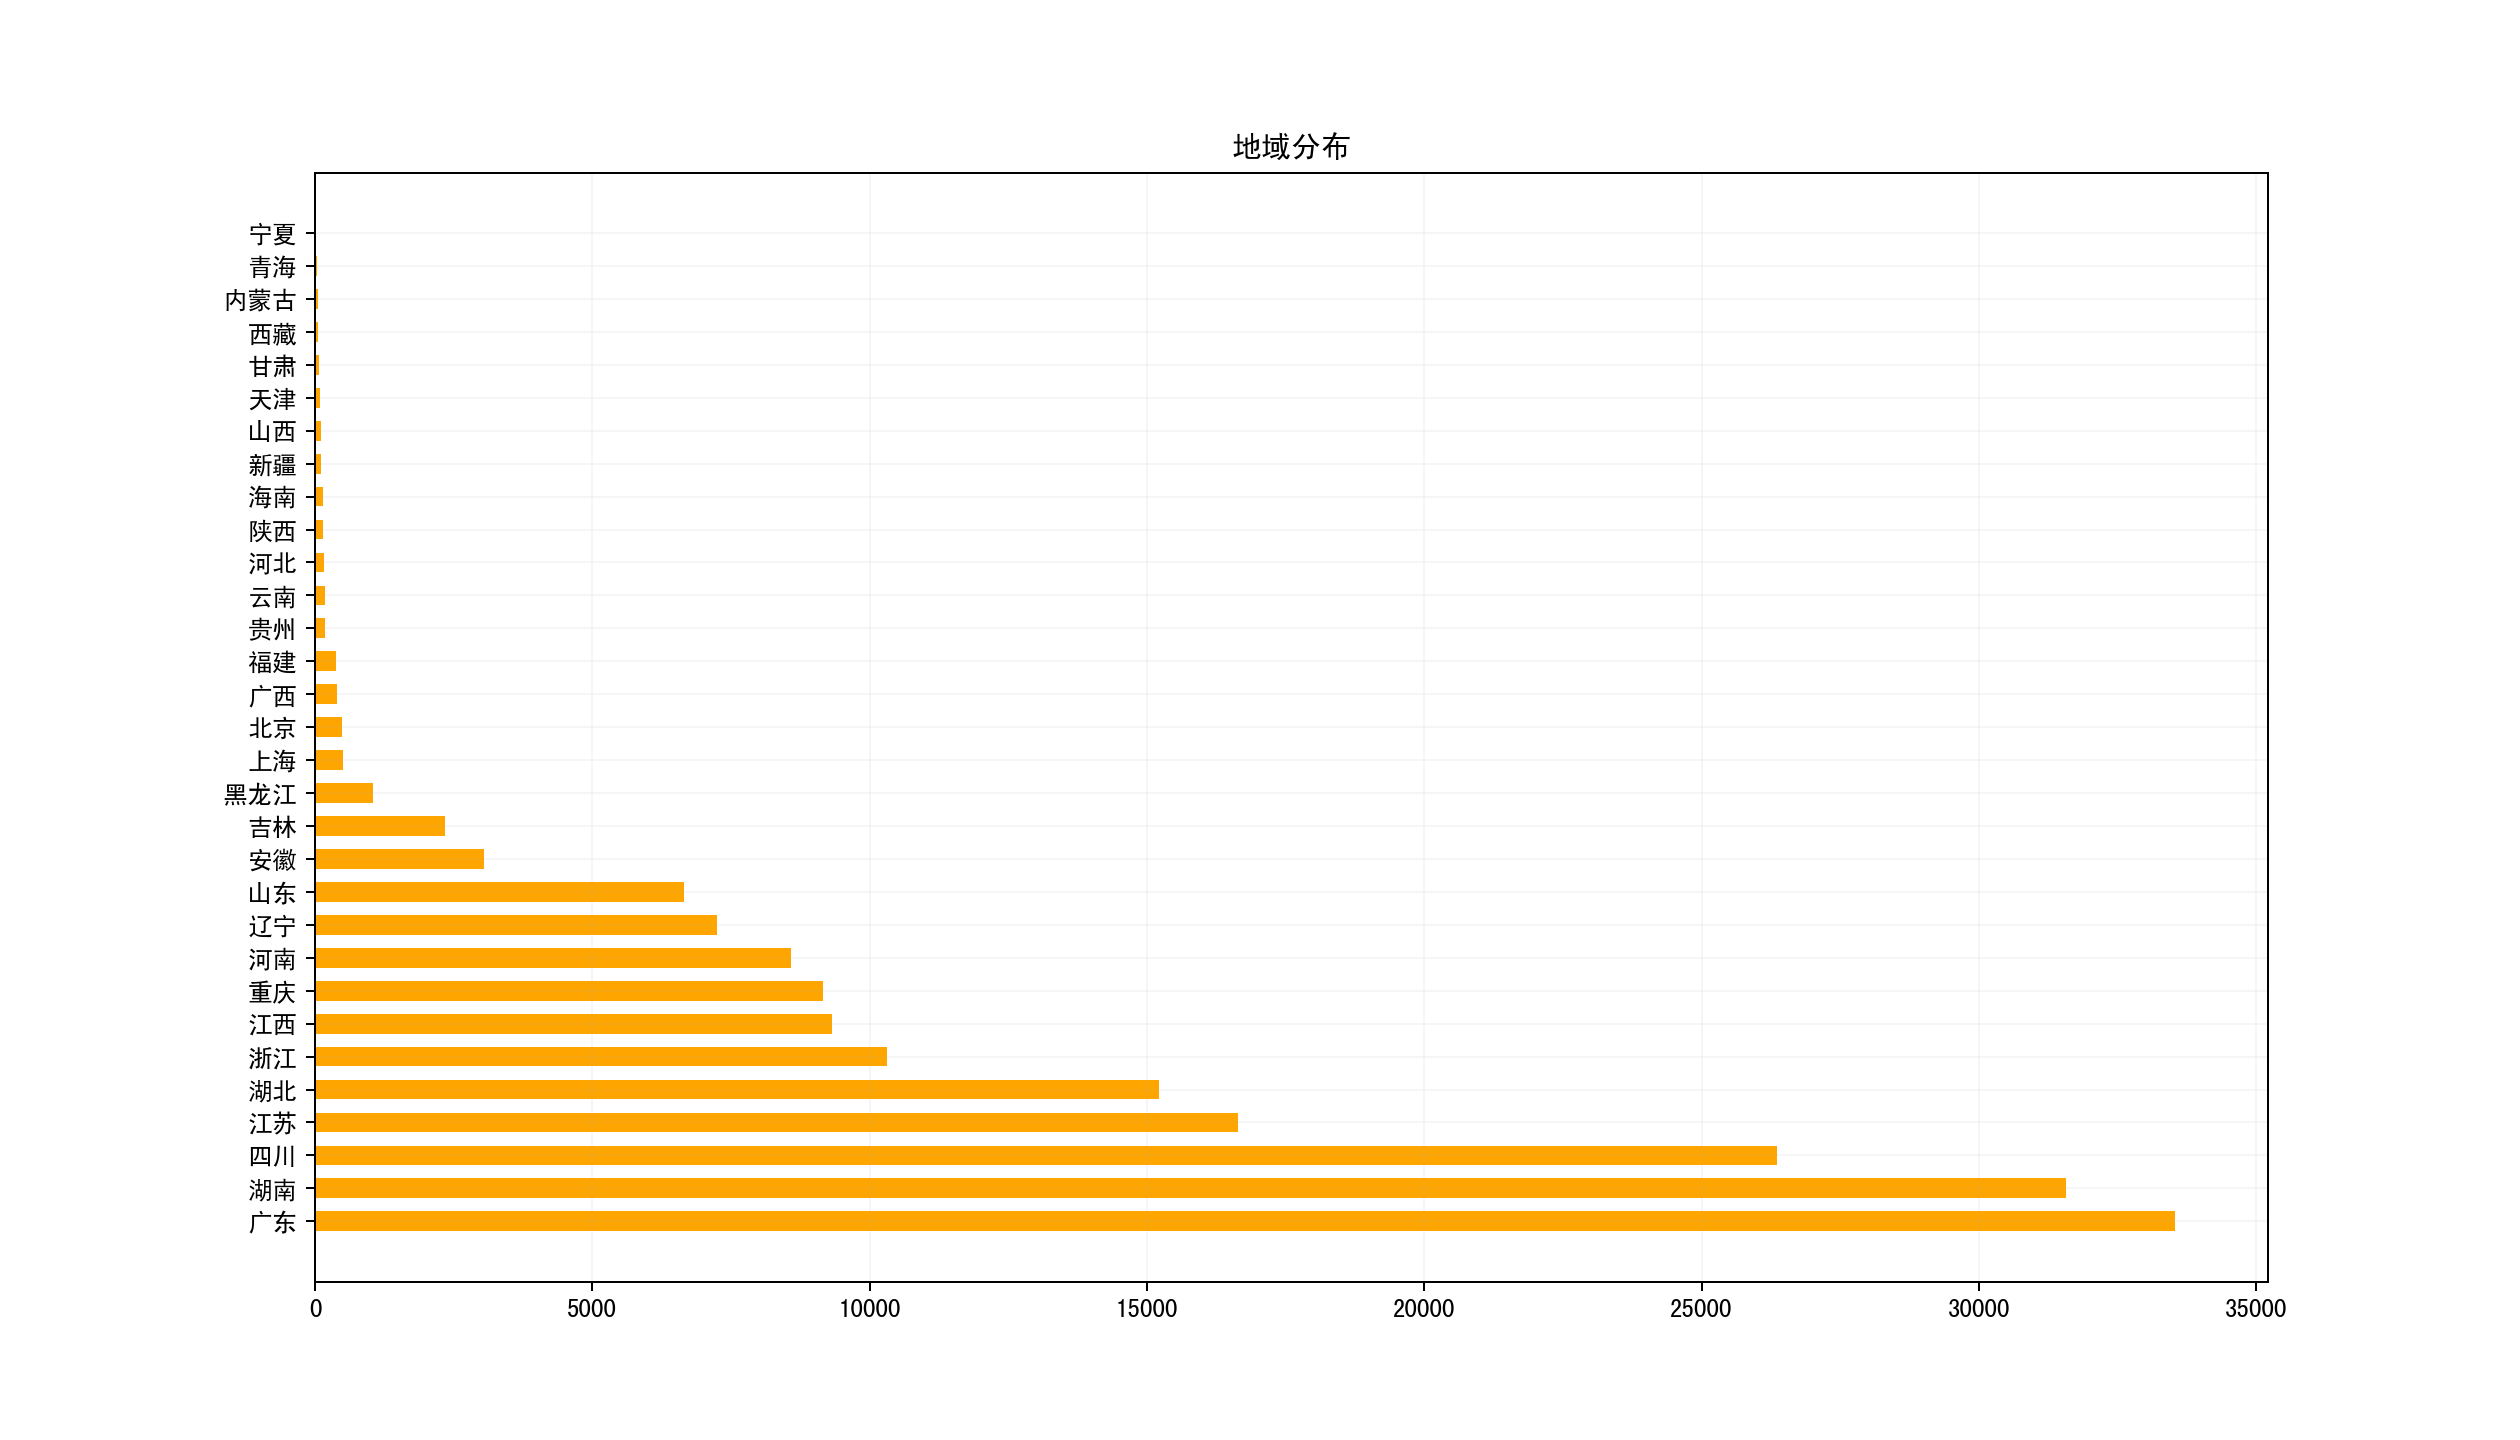
Task: Click the 湖南 orange bar
Action: 1190,1188
